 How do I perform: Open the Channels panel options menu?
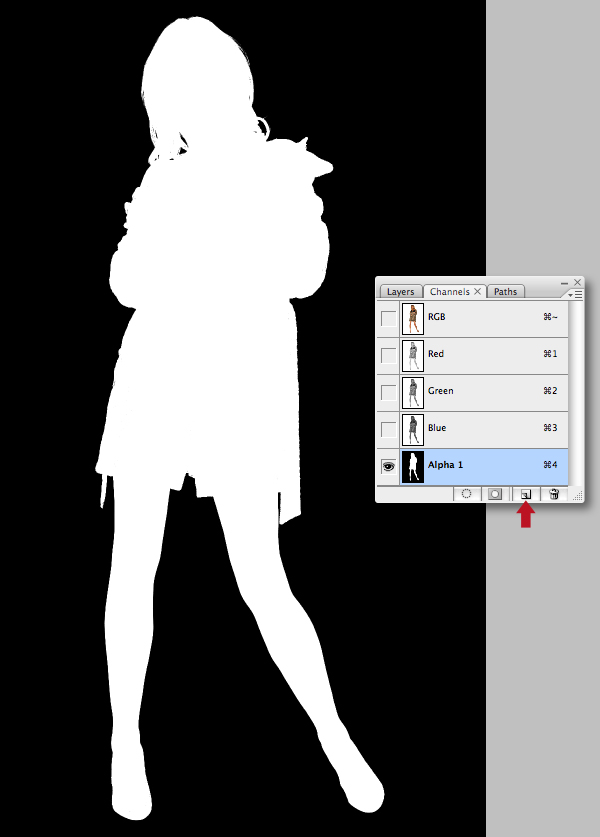576,294
